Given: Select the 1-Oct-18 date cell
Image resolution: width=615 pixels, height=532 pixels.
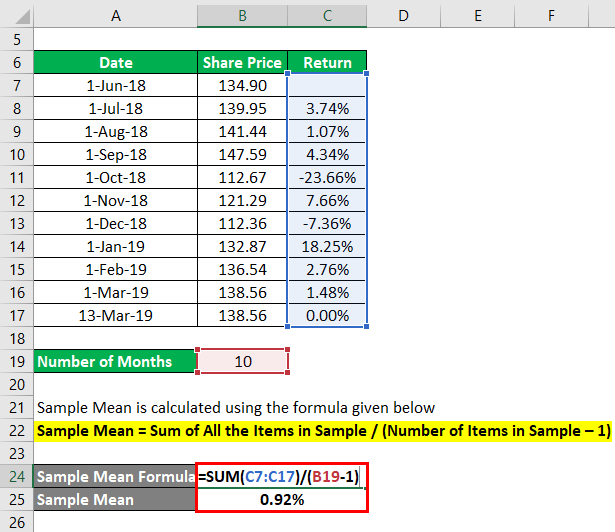Looking at the screenshot, I should tap(116, 177).
